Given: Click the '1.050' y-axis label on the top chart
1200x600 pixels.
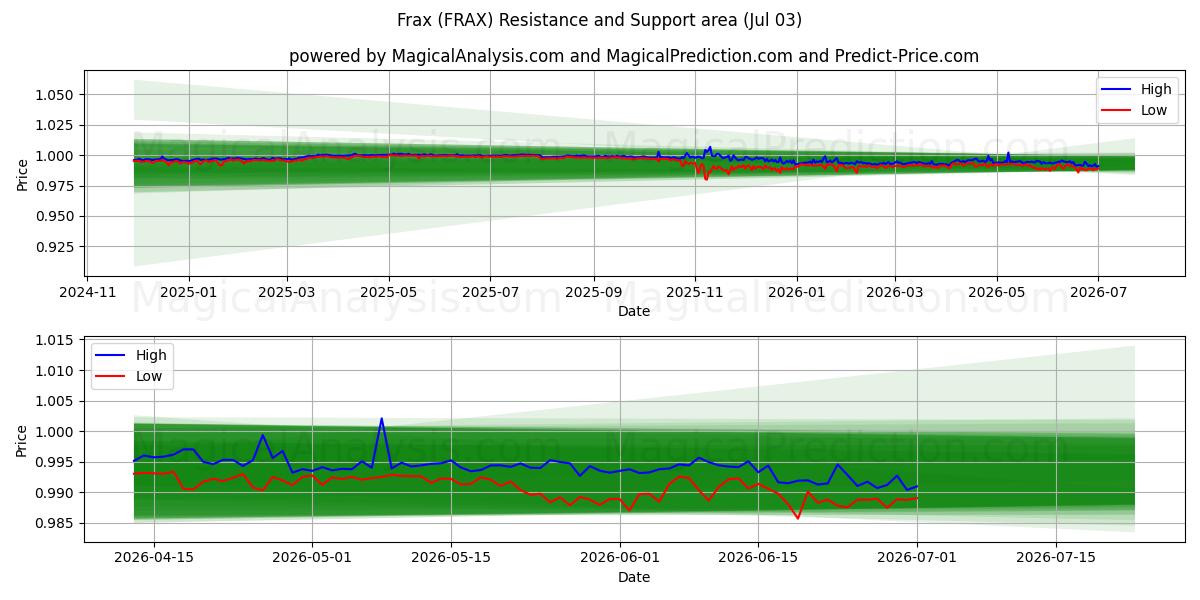Looking at the screenshot, I should coord(57,95).
